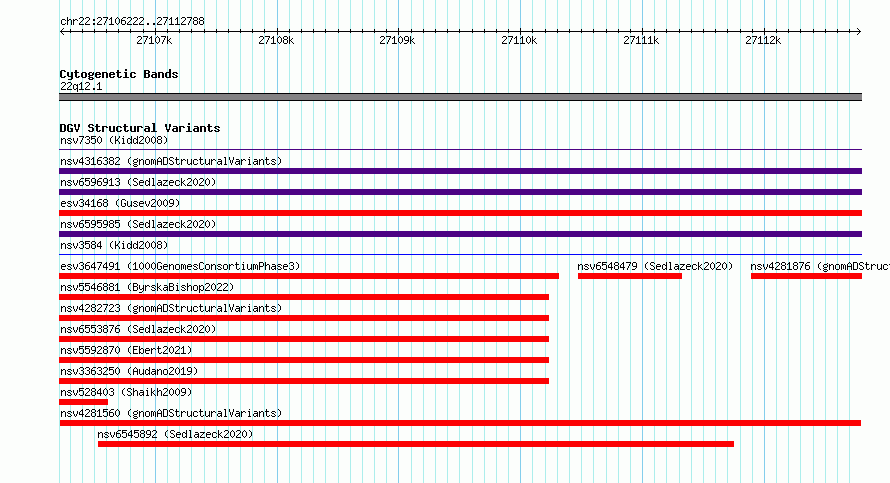Click the chr22:27106222..27112788 coordinates text
The width and height of the screenshot is (890, 483).
tap(132, 22)
